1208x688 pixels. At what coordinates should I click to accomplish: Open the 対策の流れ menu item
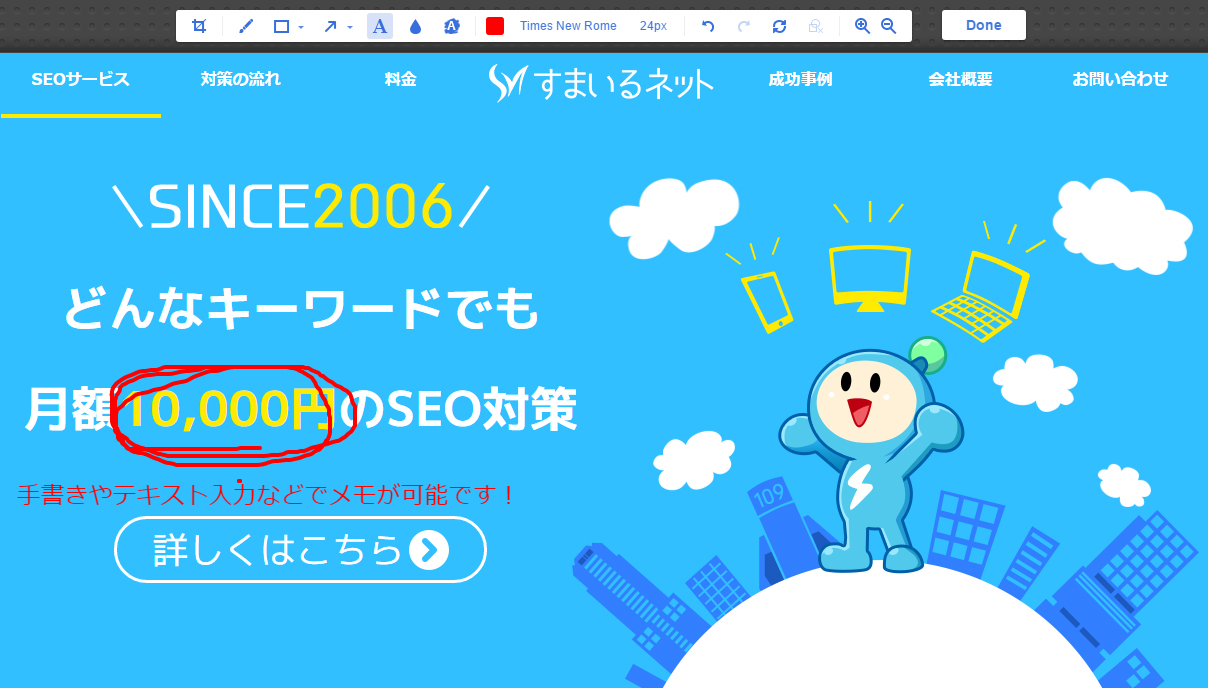tap(241, 79)
